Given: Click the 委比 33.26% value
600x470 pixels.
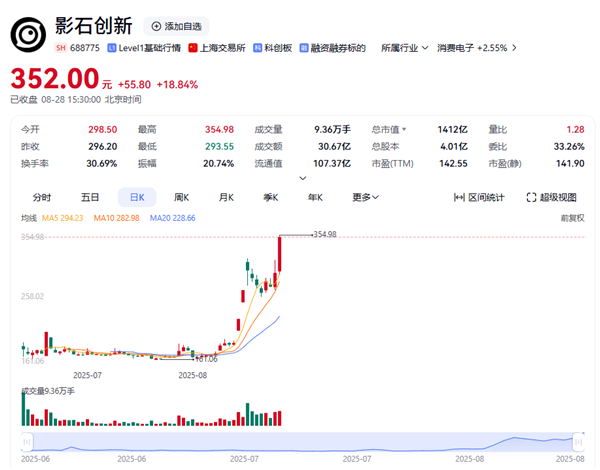Looking at the screenshot, I should coord(569,146).
